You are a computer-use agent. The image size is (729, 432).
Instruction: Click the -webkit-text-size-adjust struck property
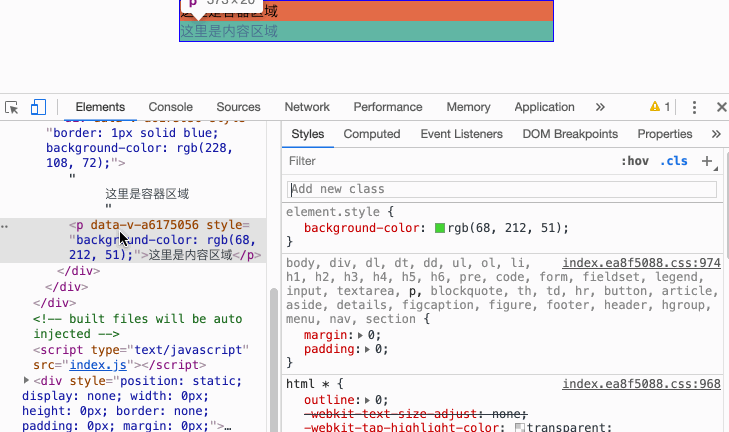point(391,414)
